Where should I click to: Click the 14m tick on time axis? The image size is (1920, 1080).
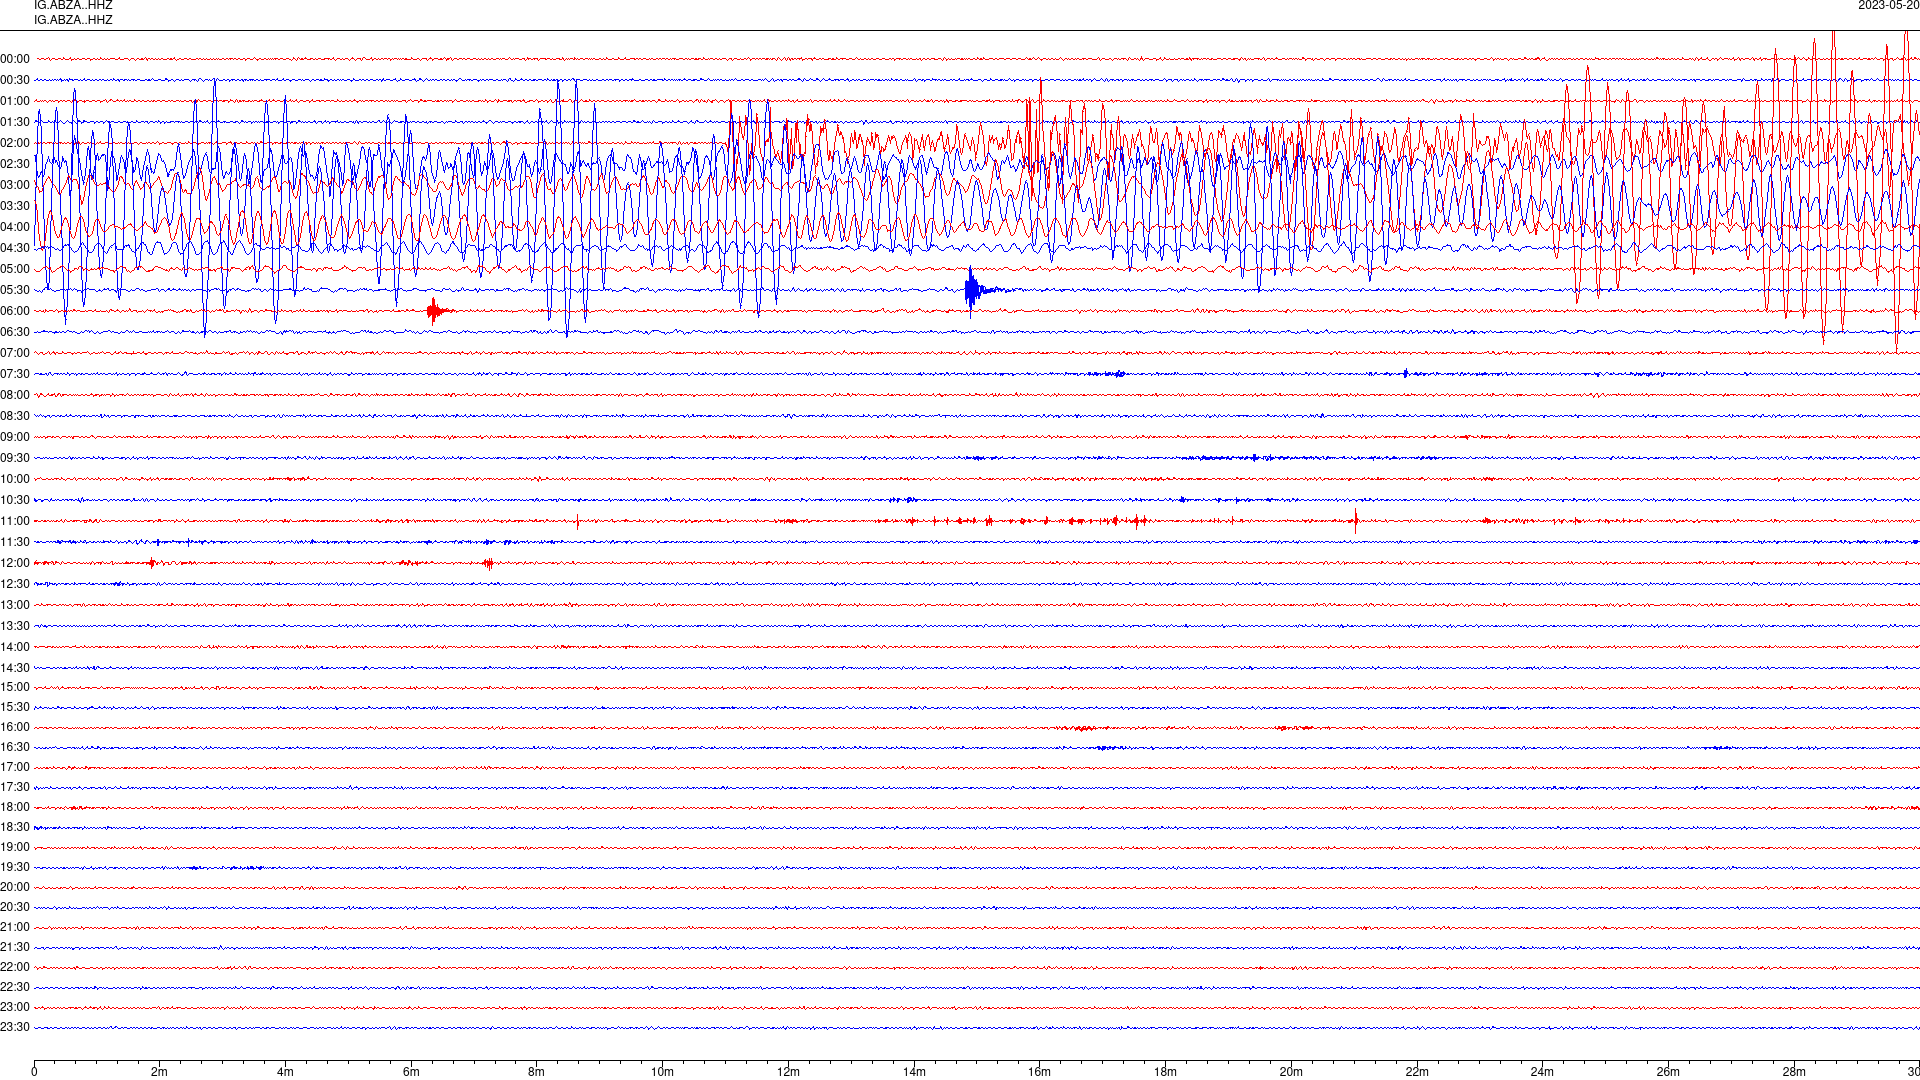[914, 1072]
